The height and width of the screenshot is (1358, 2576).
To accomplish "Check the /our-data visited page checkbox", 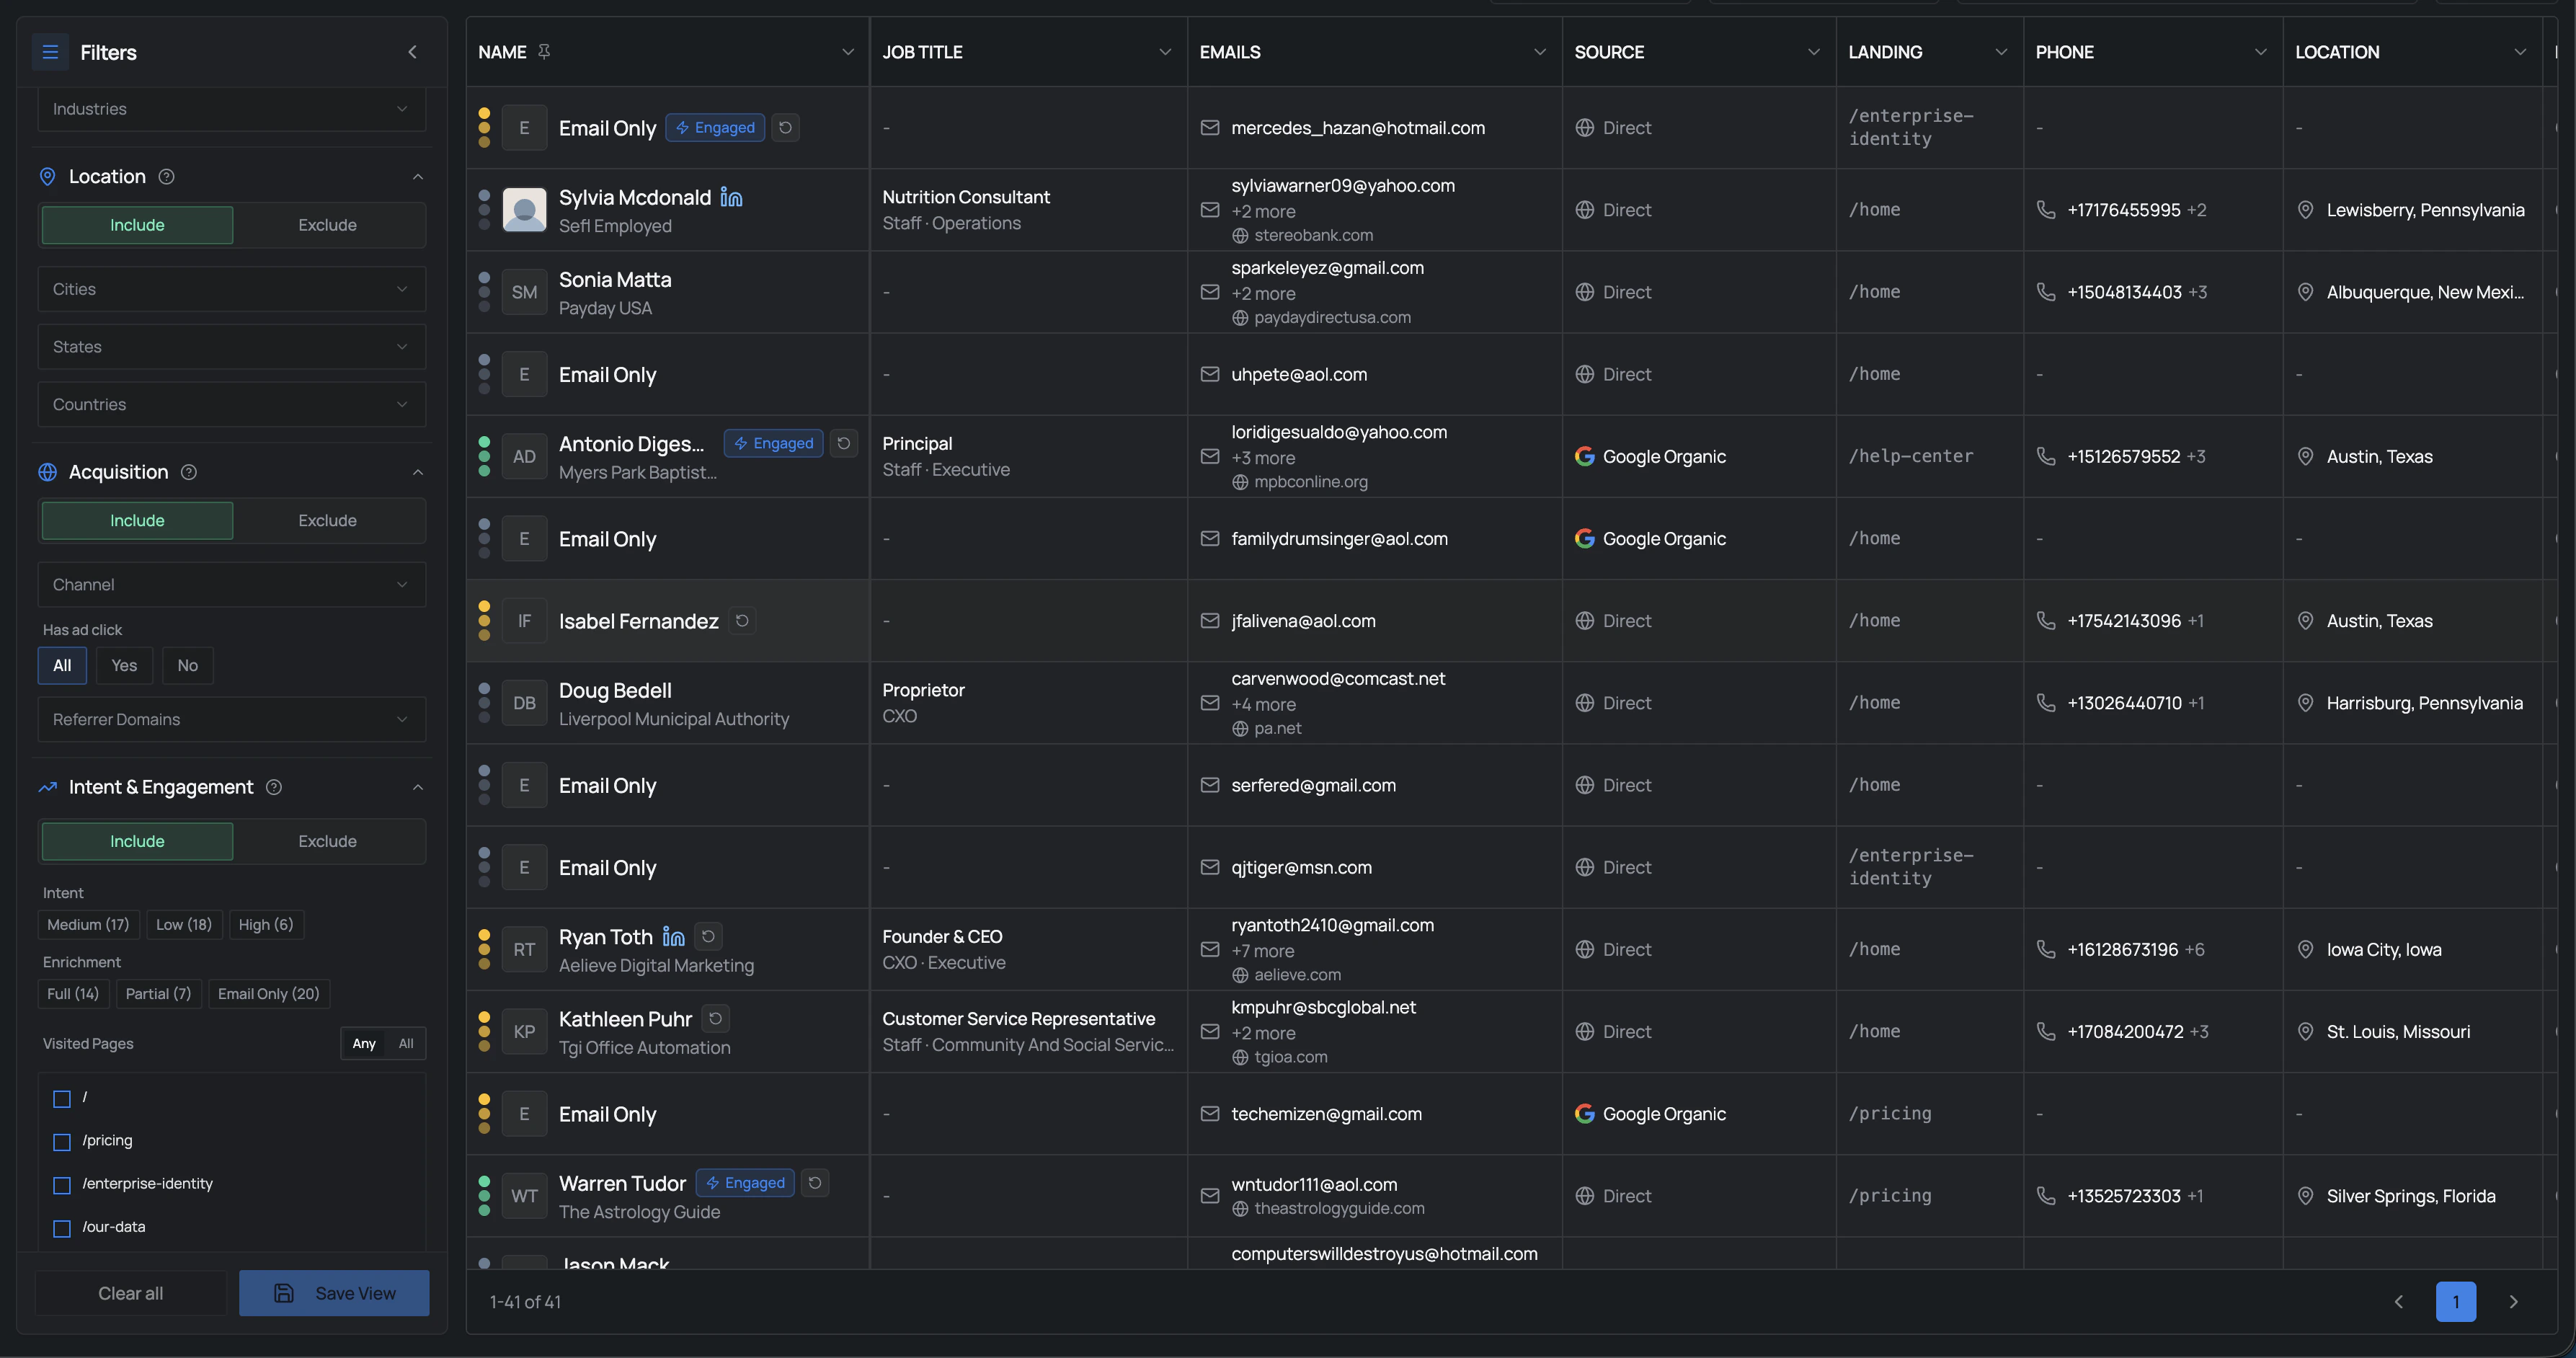I will 63,1228.
